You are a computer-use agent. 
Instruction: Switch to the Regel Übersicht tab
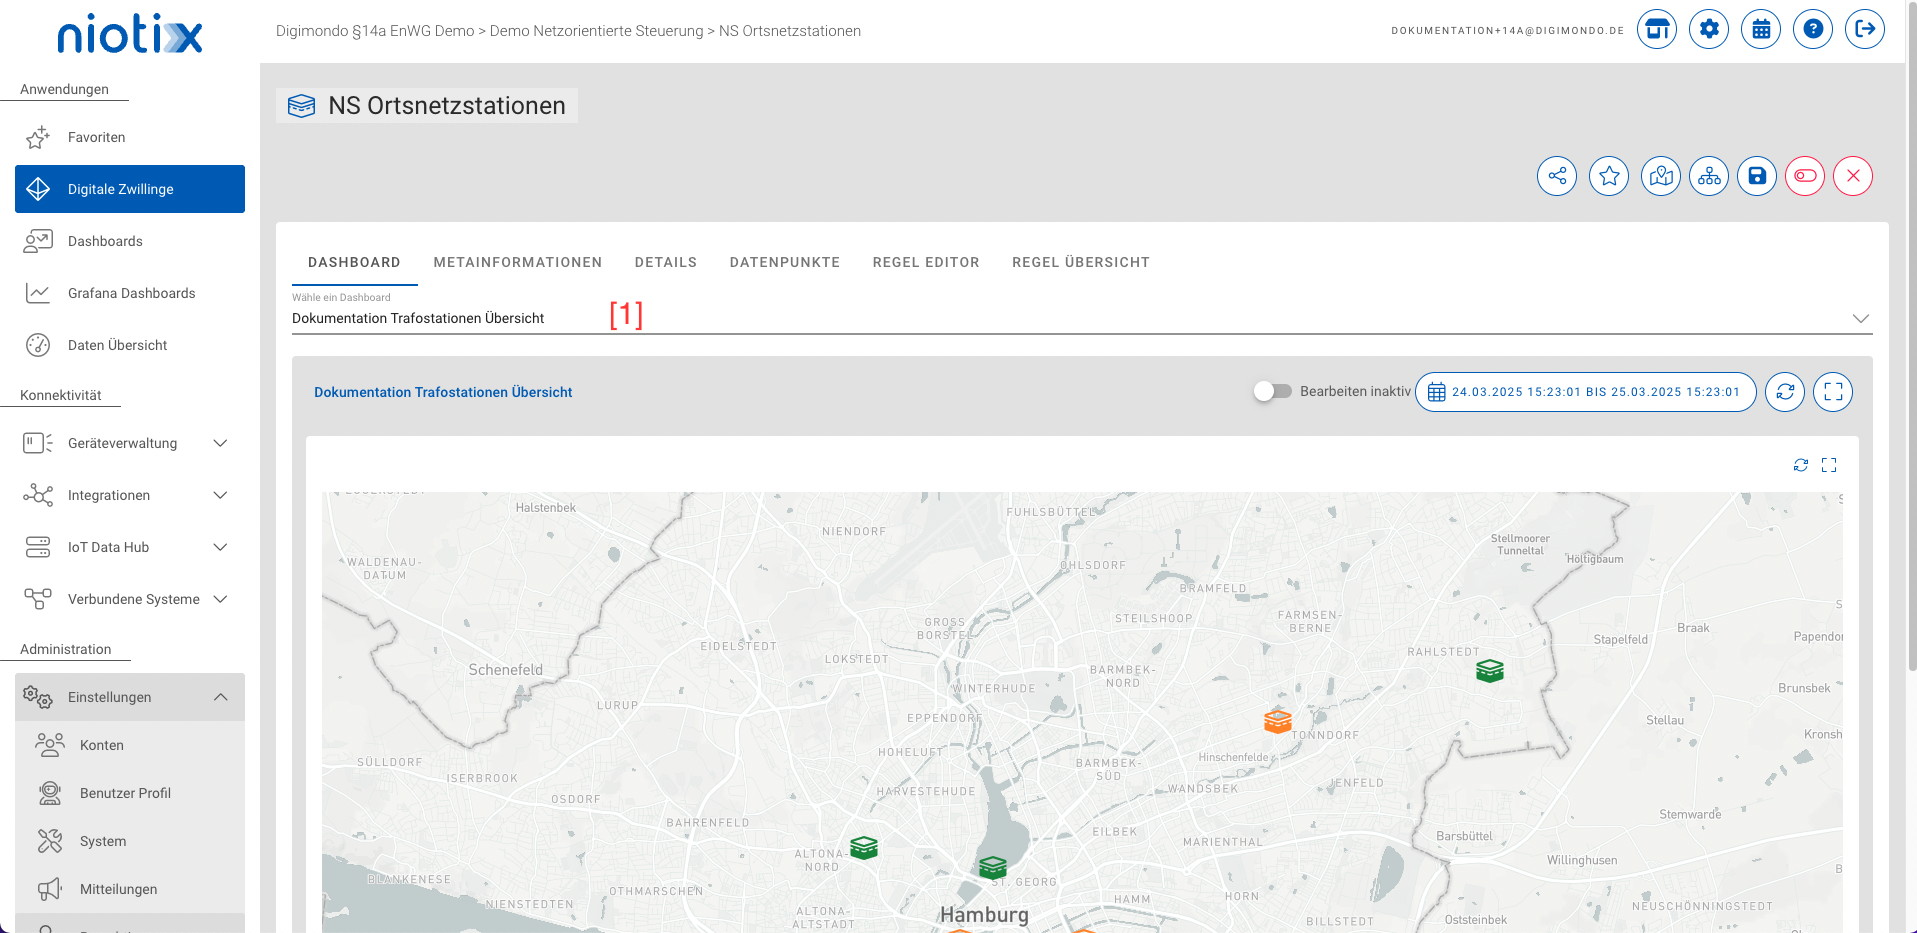pos(1081,262)
